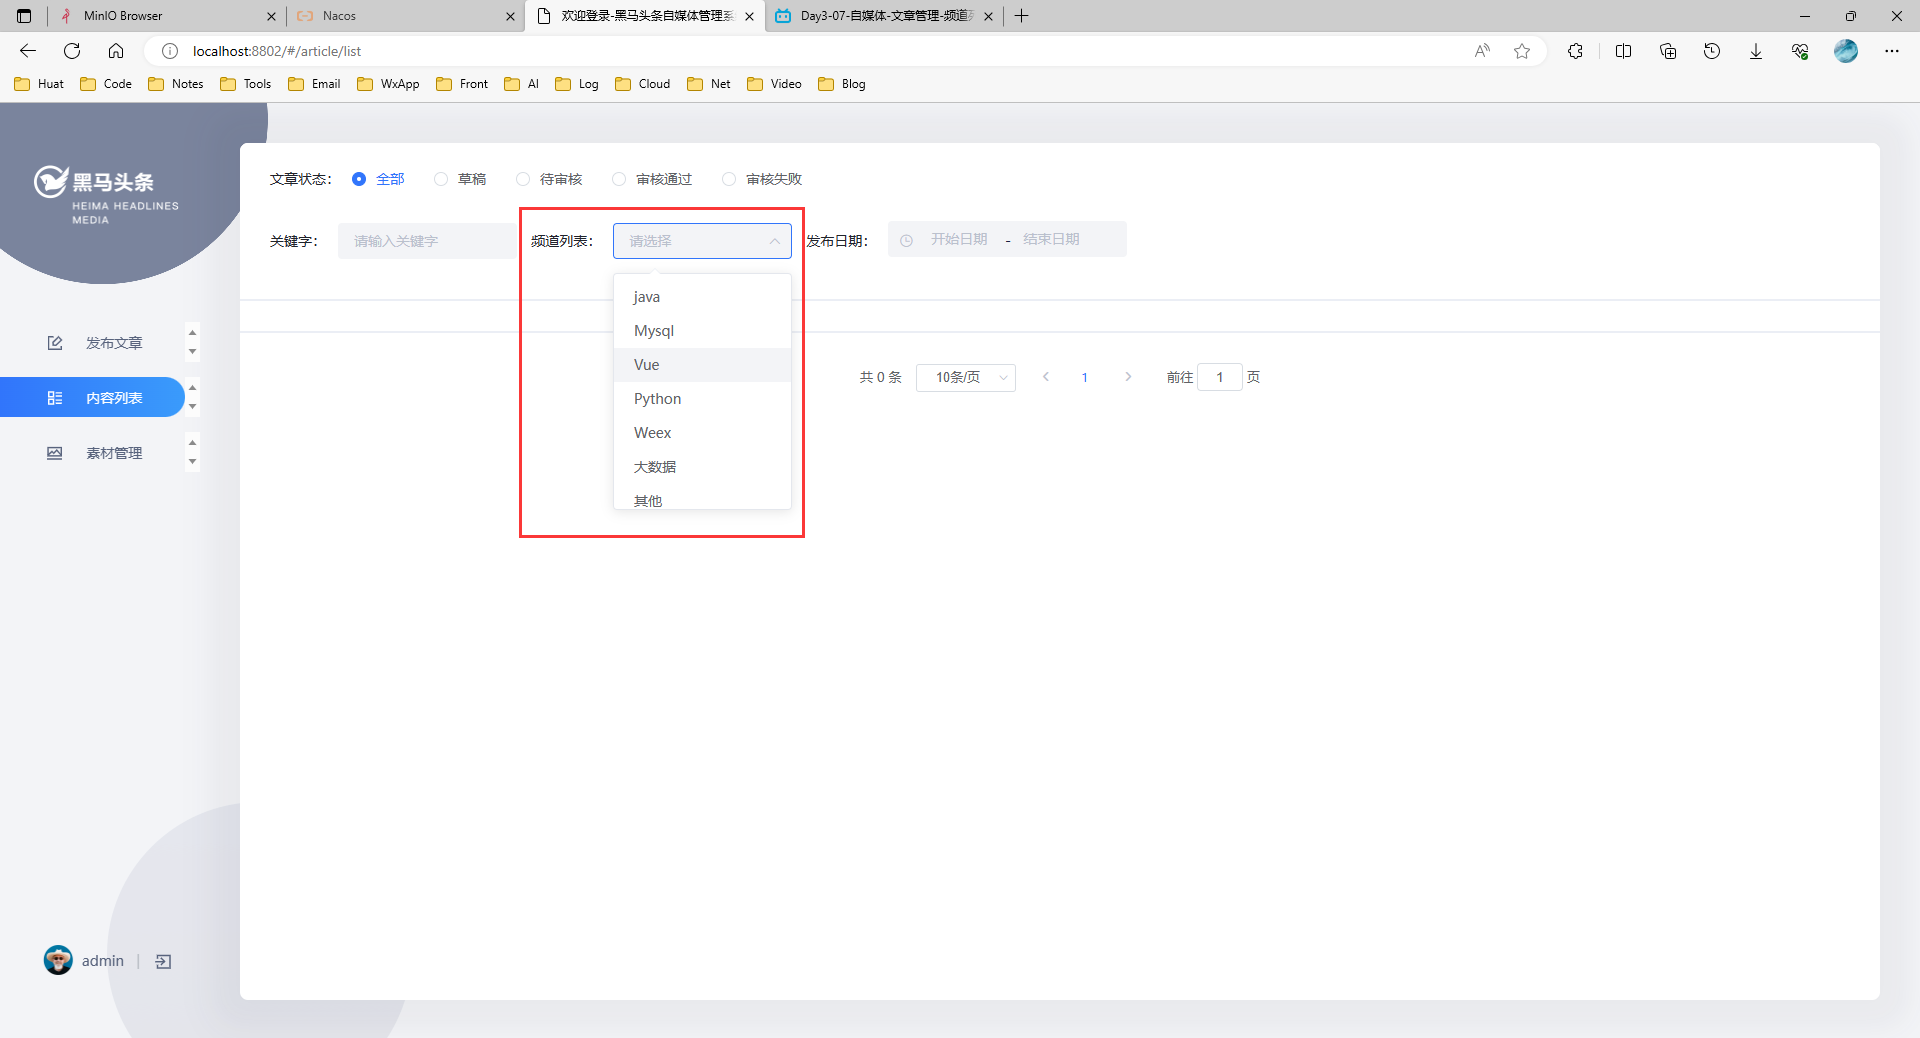Toggle split screen icon in browser toolbar

click(1623, 51)
